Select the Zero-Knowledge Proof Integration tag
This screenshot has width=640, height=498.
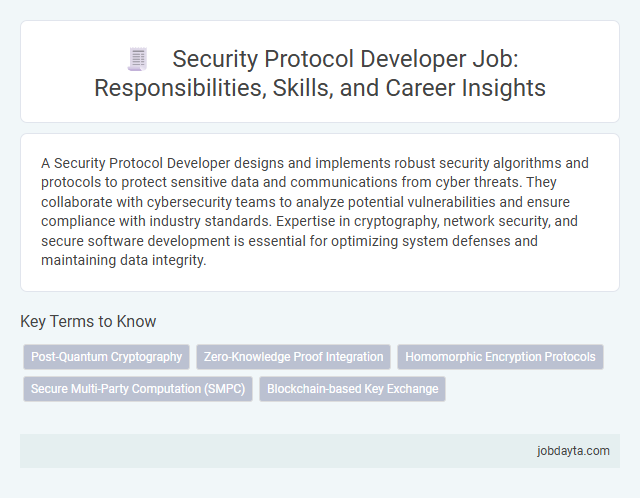[x=293, y=357]
